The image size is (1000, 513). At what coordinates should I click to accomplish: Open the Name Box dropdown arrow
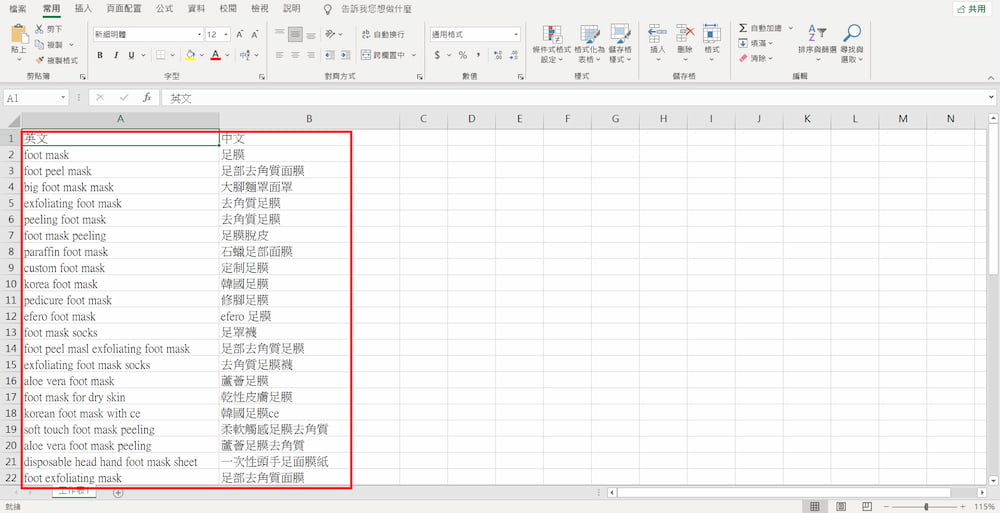[64, 98]
